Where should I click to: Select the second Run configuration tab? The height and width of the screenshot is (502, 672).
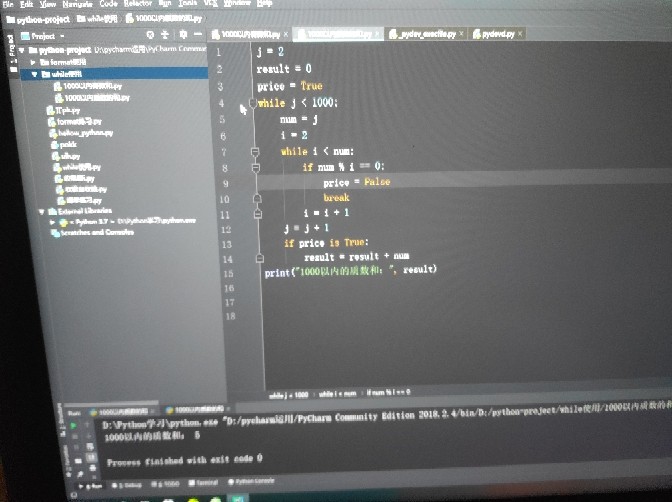click(x=198, y=409)
